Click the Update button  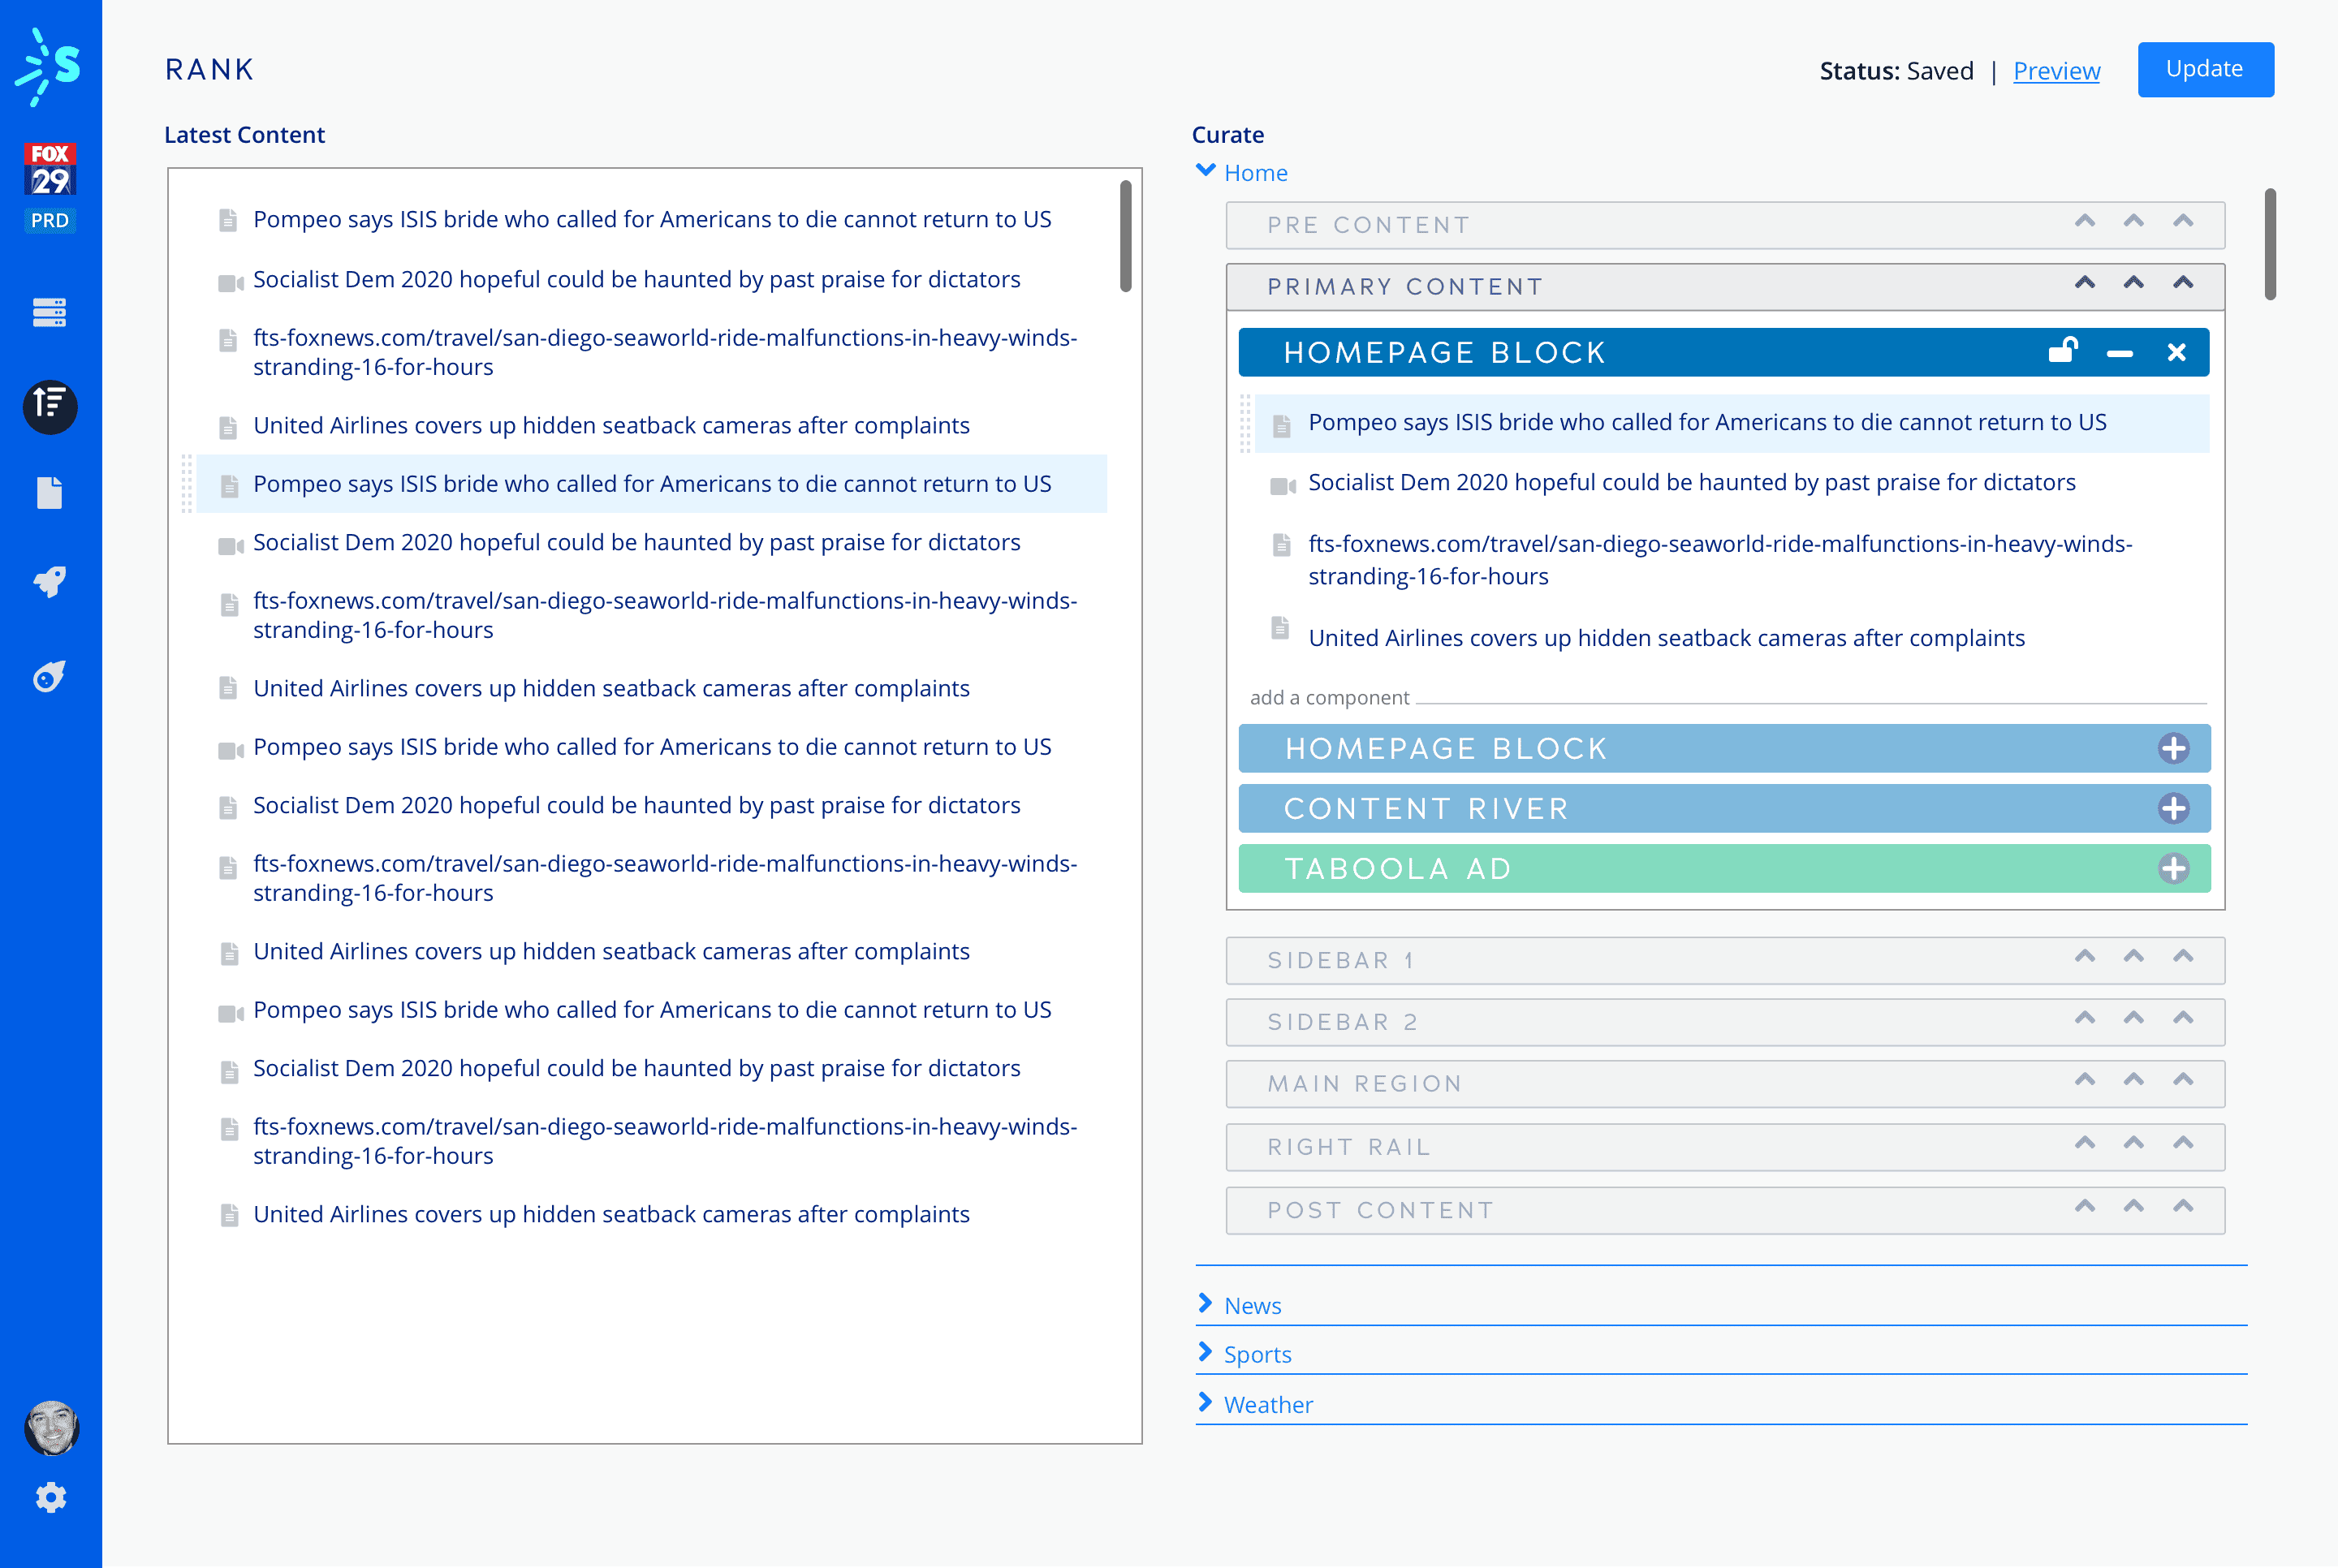(x=2204, y=69)
